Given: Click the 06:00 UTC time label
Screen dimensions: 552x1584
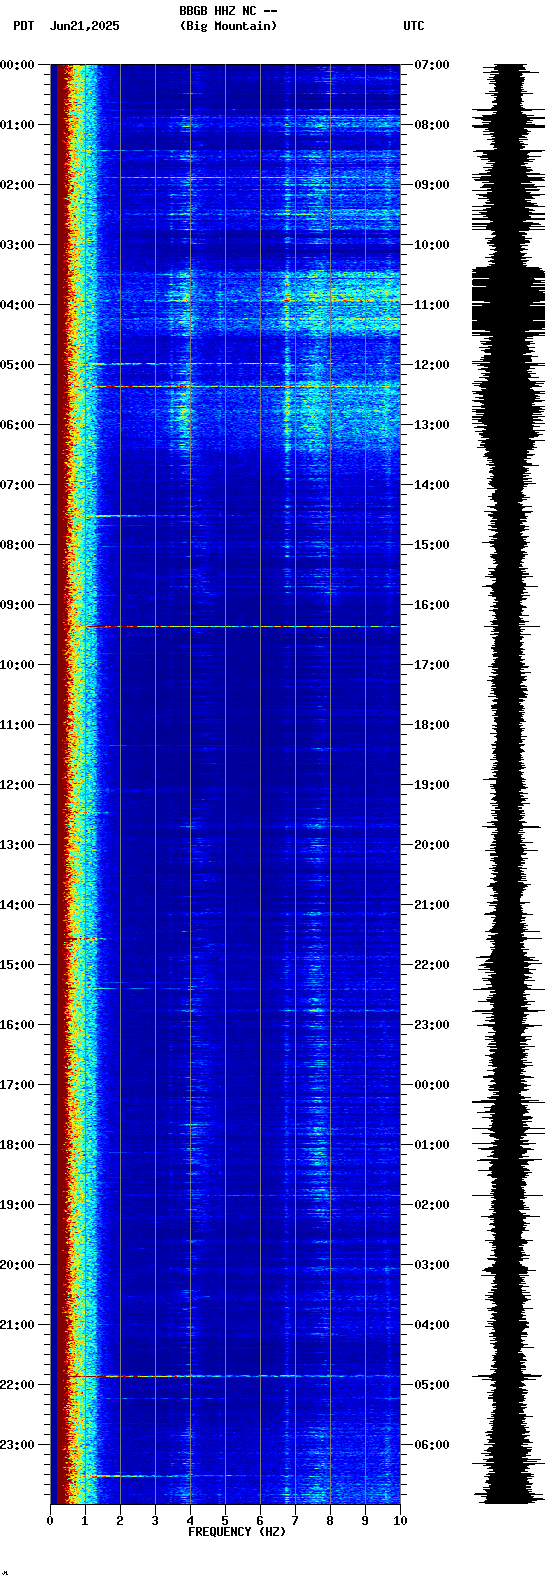Looking at the screenshot, I should tap(432, 1445).
